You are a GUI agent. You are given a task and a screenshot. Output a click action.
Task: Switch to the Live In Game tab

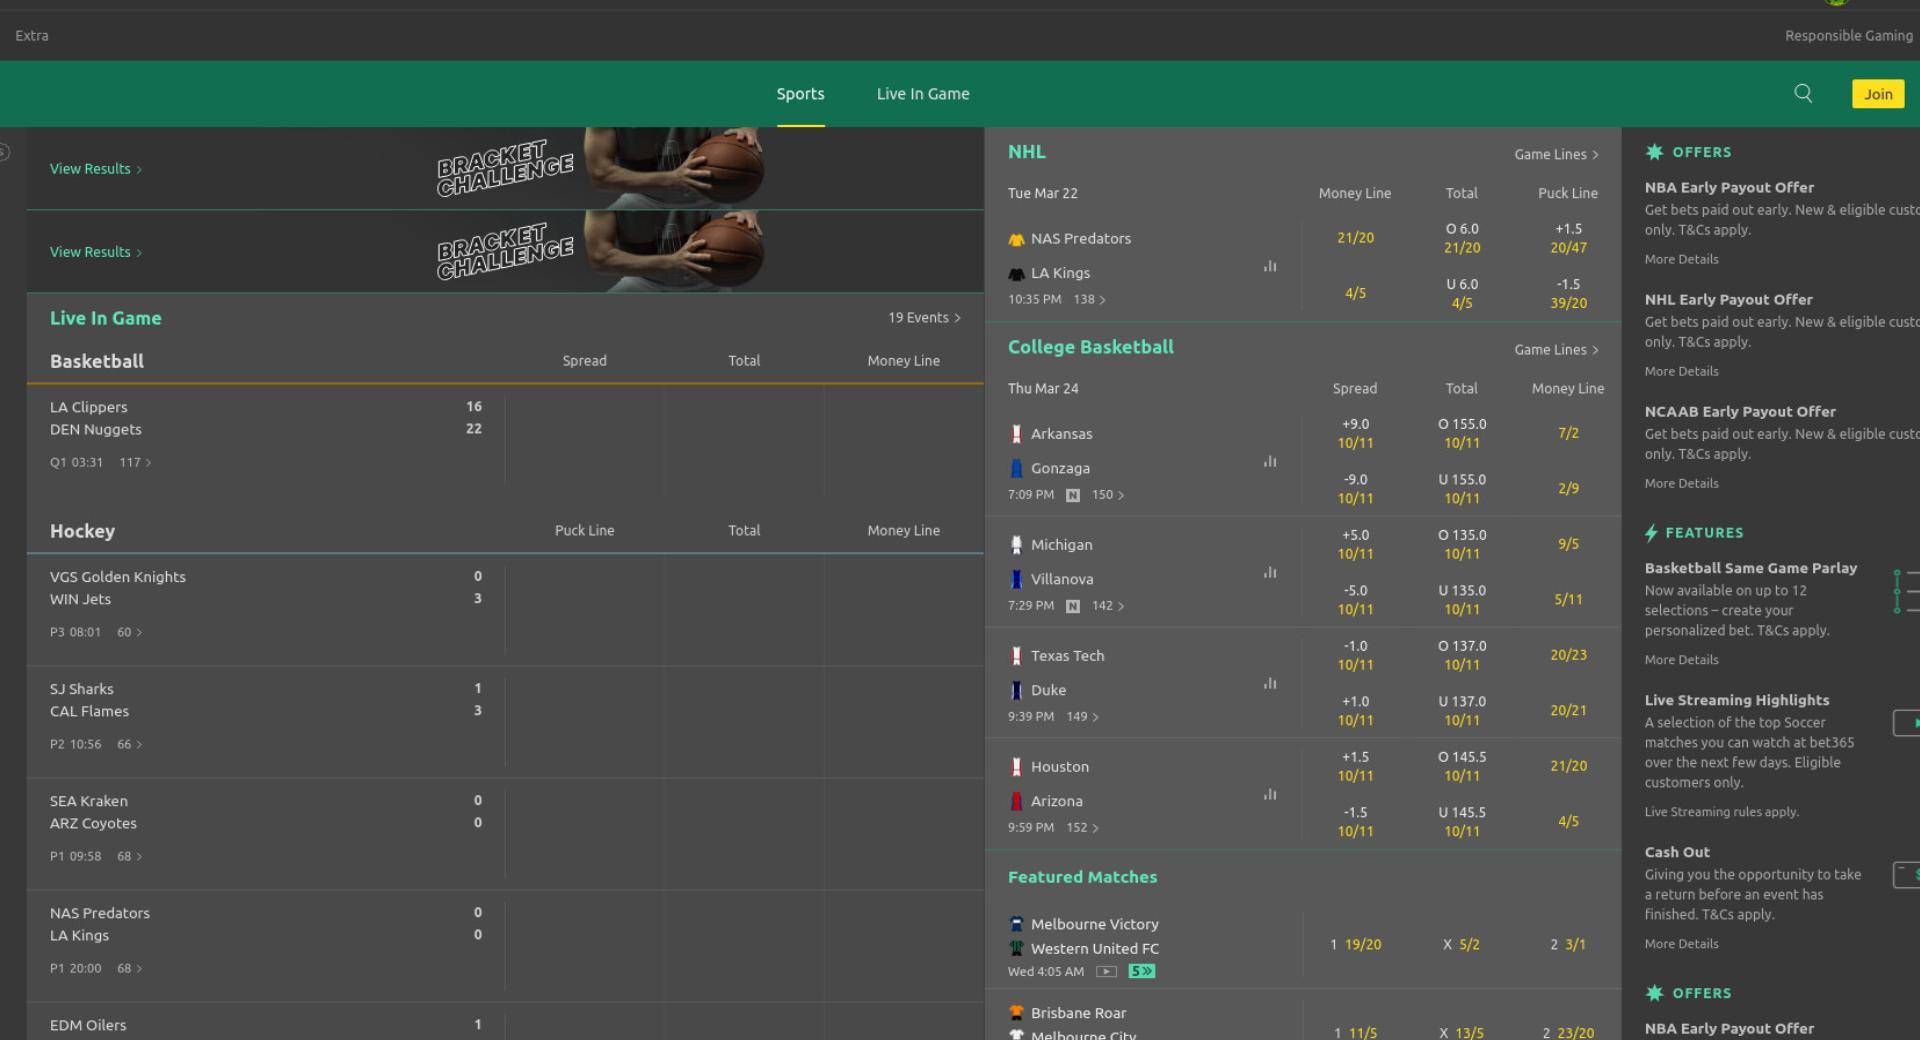tap(923, 94)
